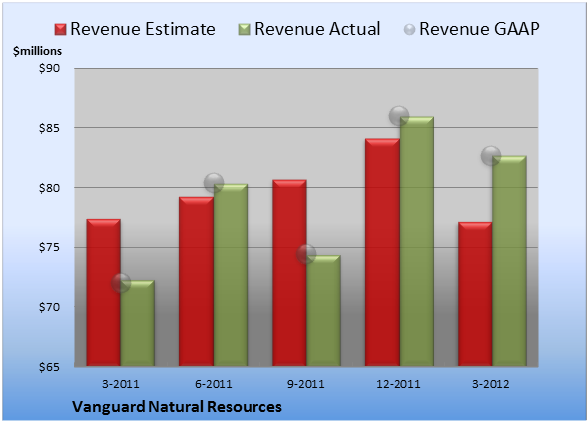The height and width of the screenshot is (422, 588).
Task: Click the gray Revenue GAAP legend marker
Action: pos(410,30)
